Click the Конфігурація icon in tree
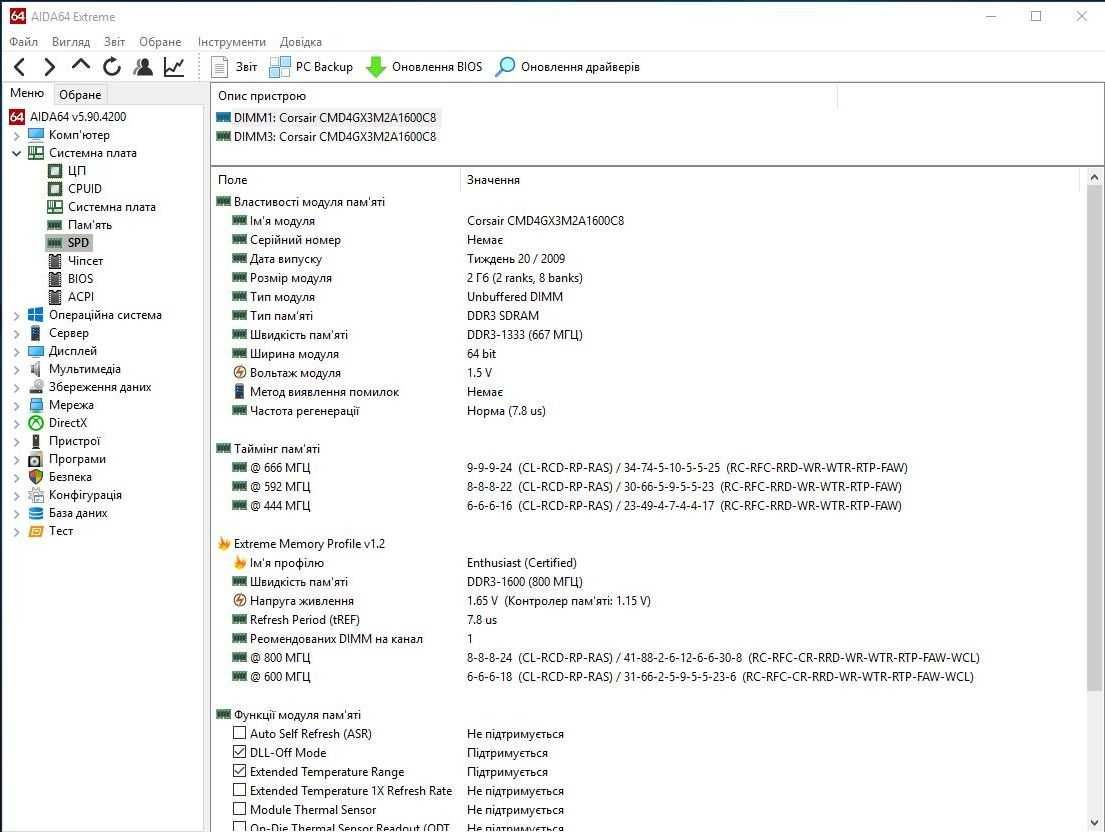 click(x=36, y=495)
